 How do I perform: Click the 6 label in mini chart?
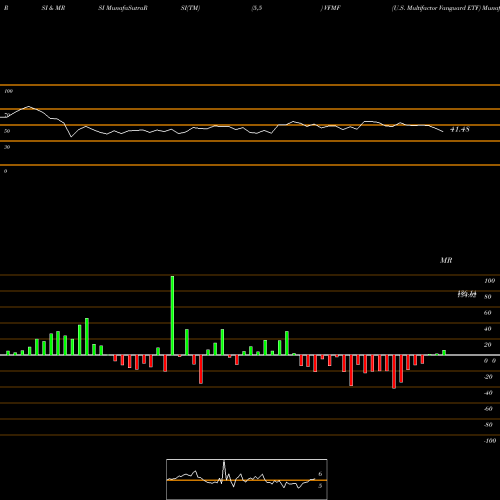tap(320, 474)
